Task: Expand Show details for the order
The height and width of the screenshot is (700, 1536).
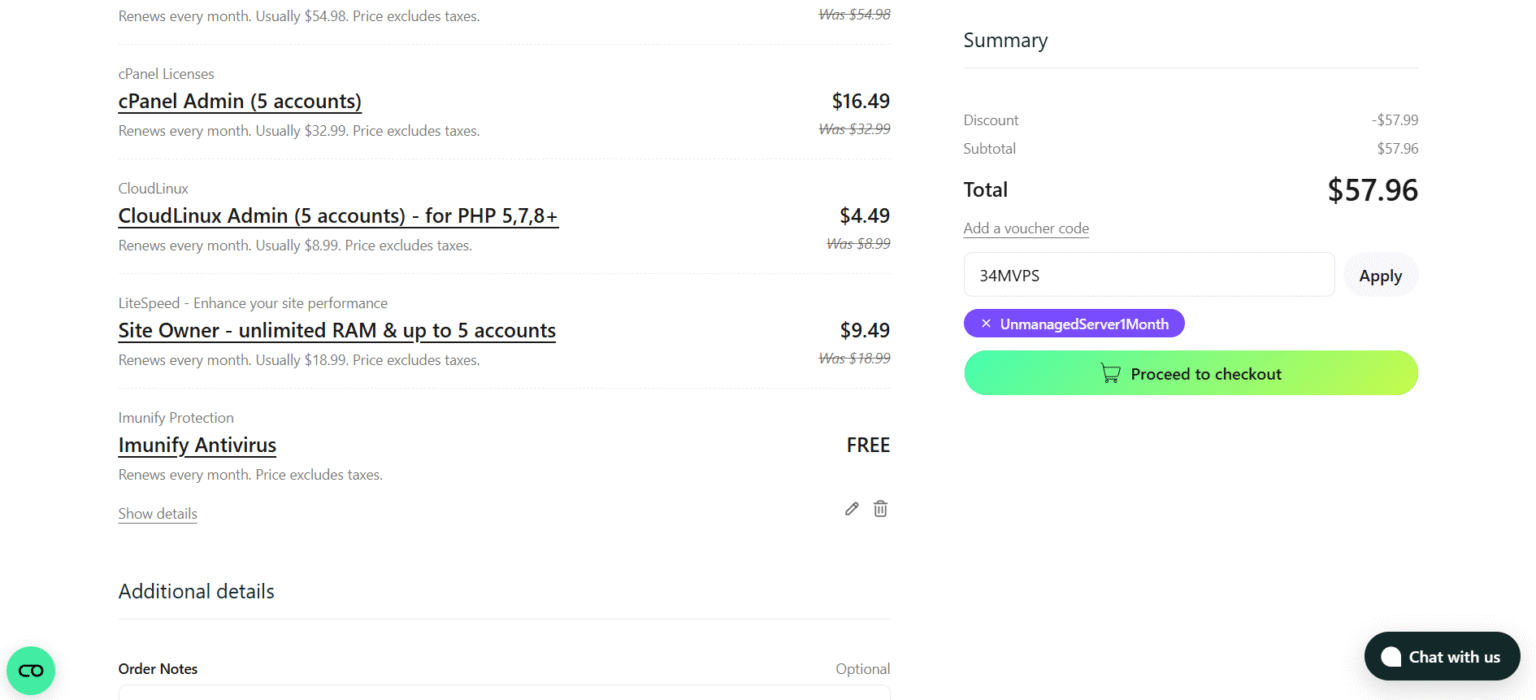Action: tap(157, 514)
